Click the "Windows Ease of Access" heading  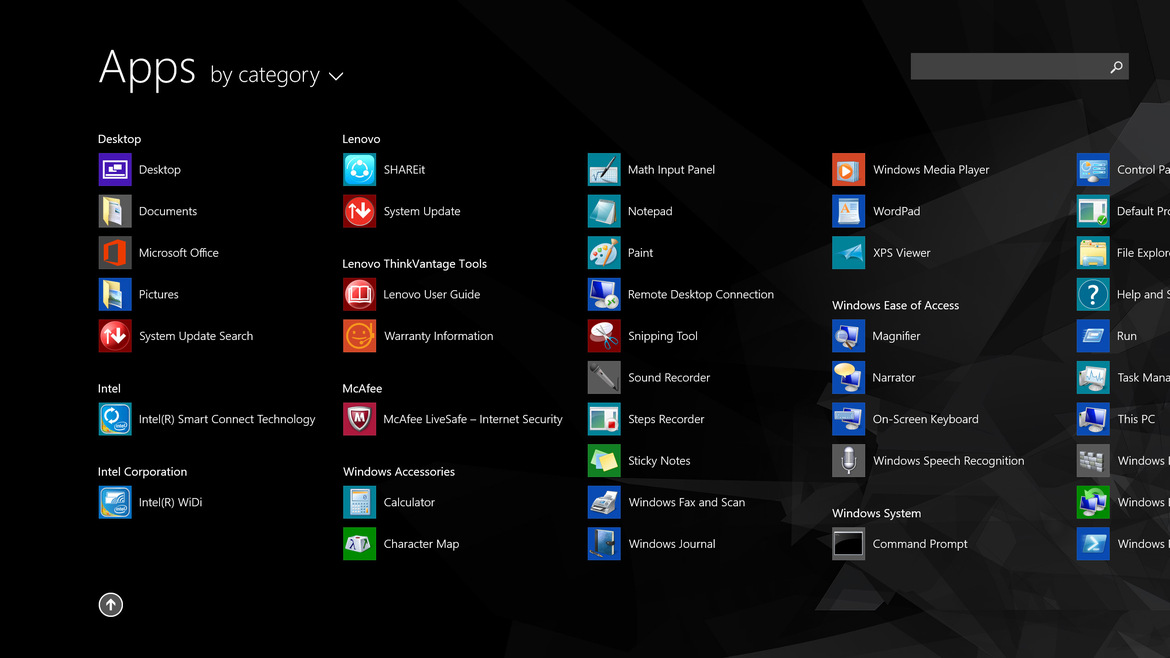(x=895, y=305)
